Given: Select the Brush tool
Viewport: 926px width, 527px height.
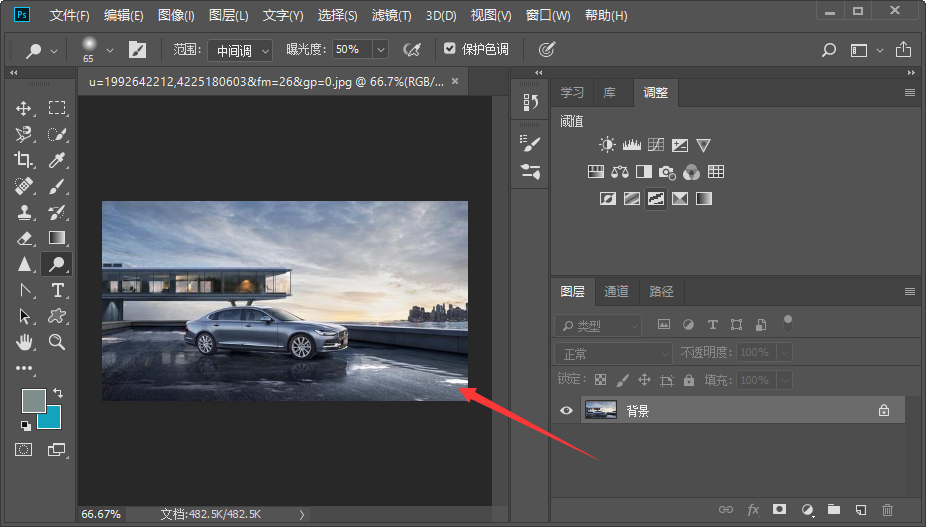Looking at the screenshot, I should 57,186.
